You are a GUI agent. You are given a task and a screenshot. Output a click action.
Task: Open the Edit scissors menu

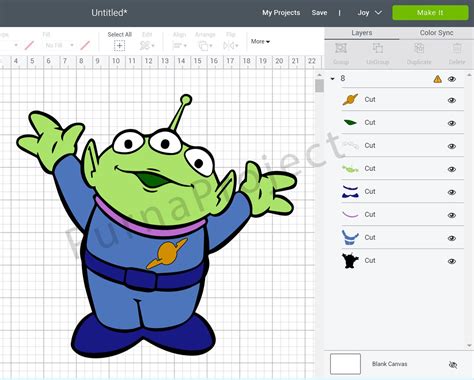point(147,46)
